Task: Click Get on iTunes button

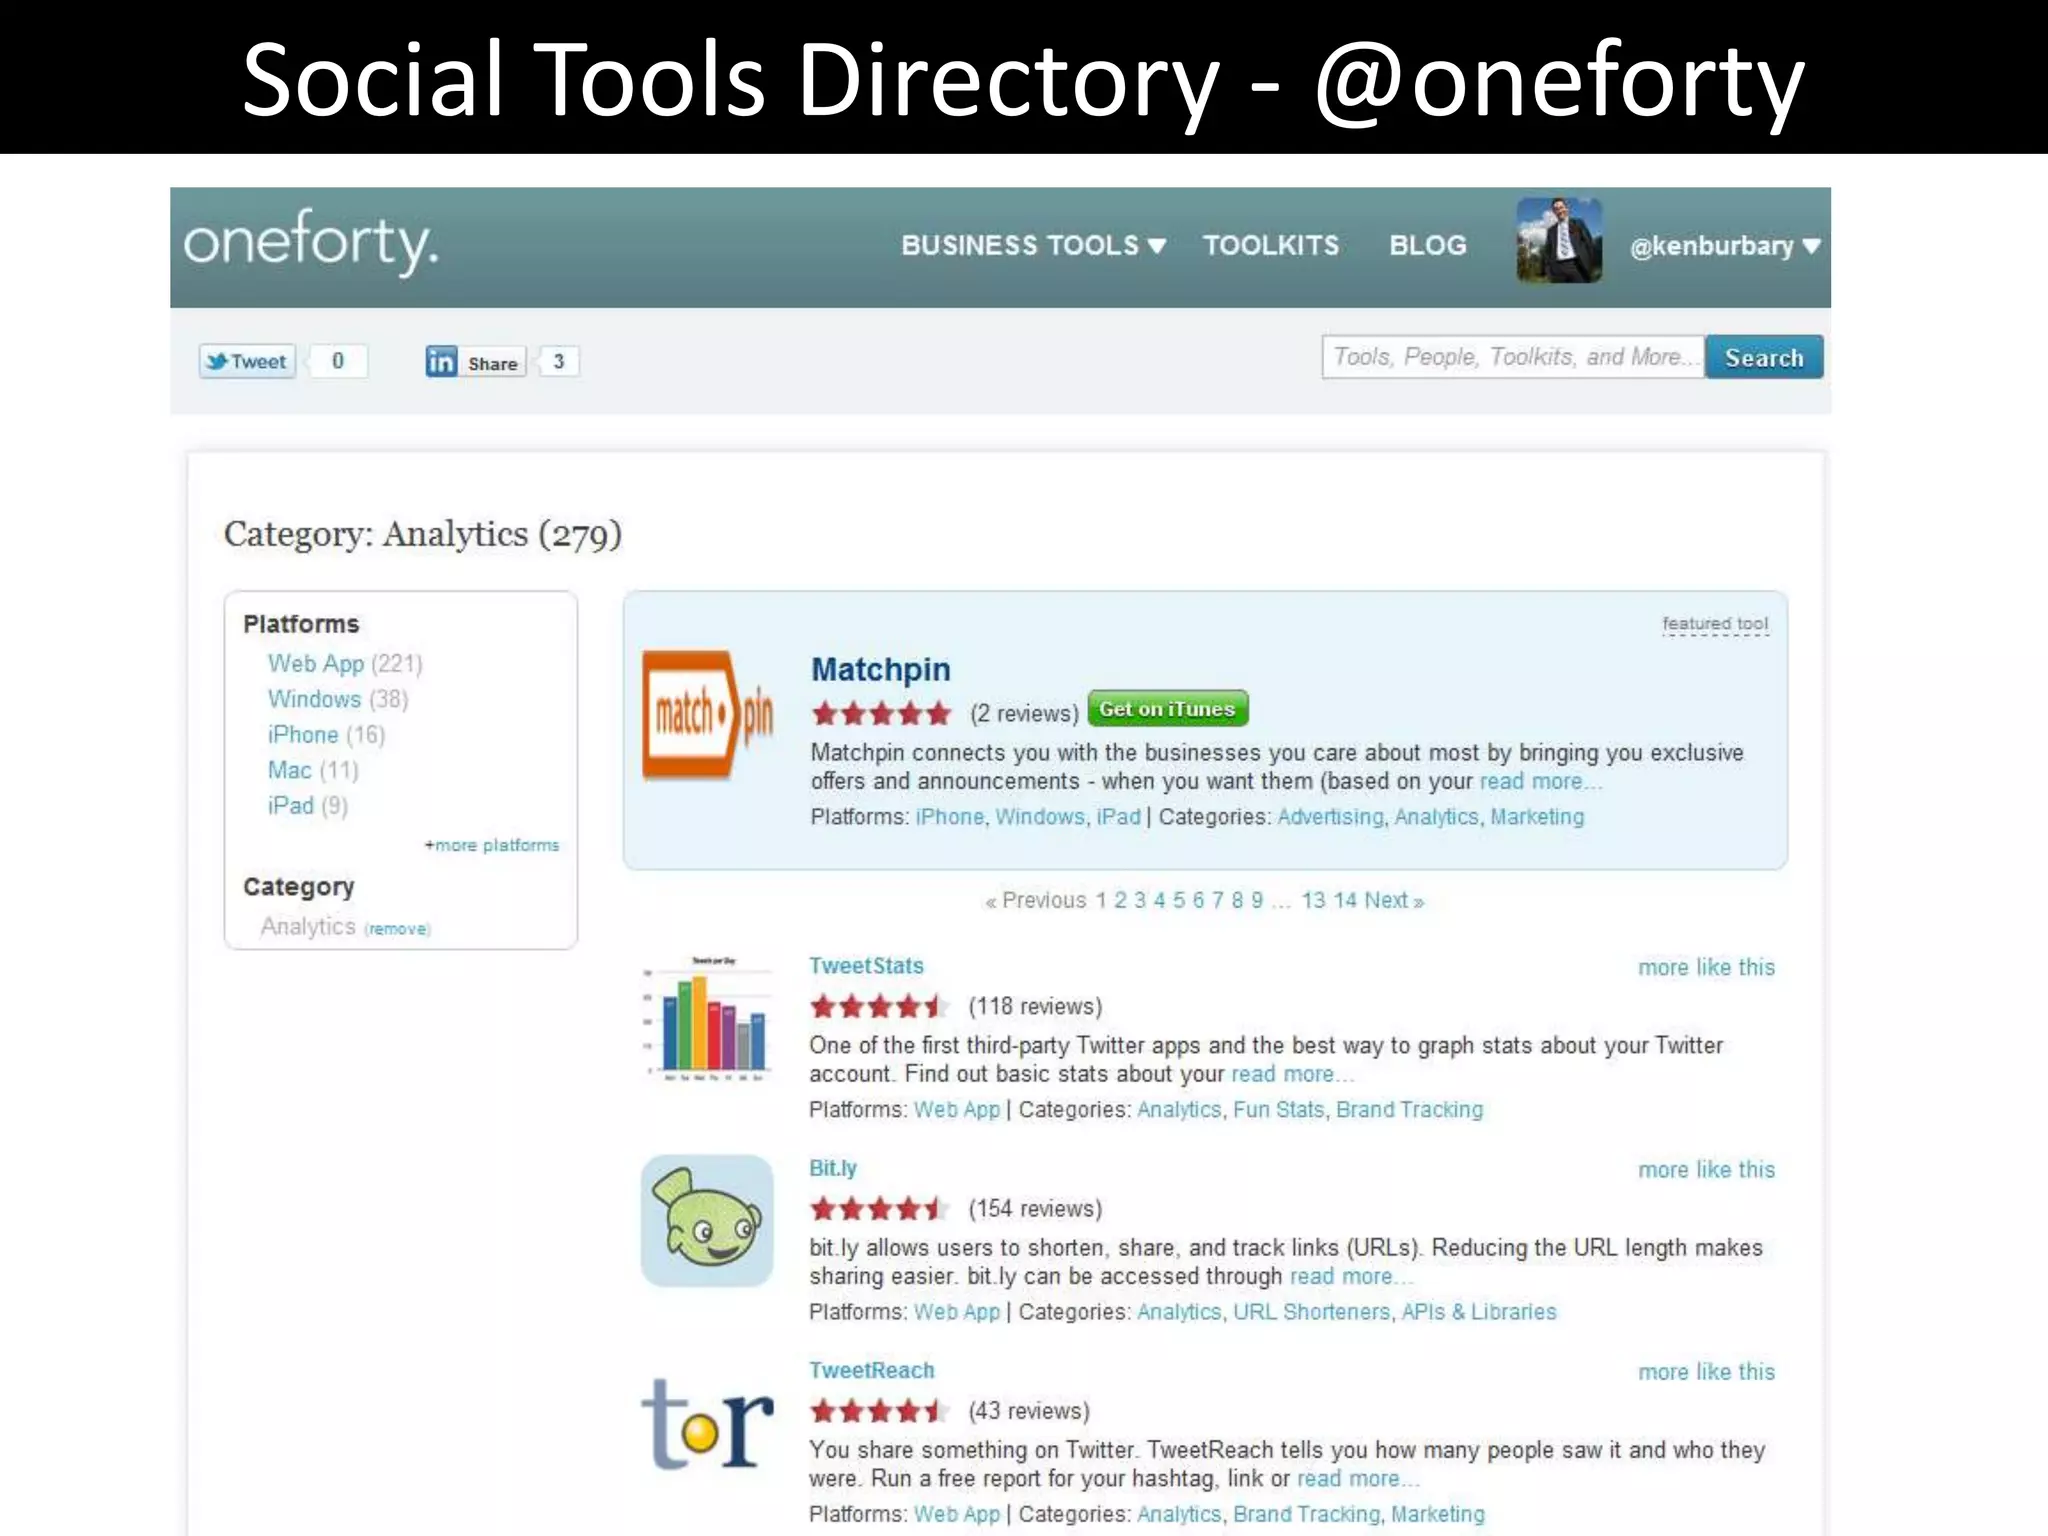Action: (x=1167, y=709)
